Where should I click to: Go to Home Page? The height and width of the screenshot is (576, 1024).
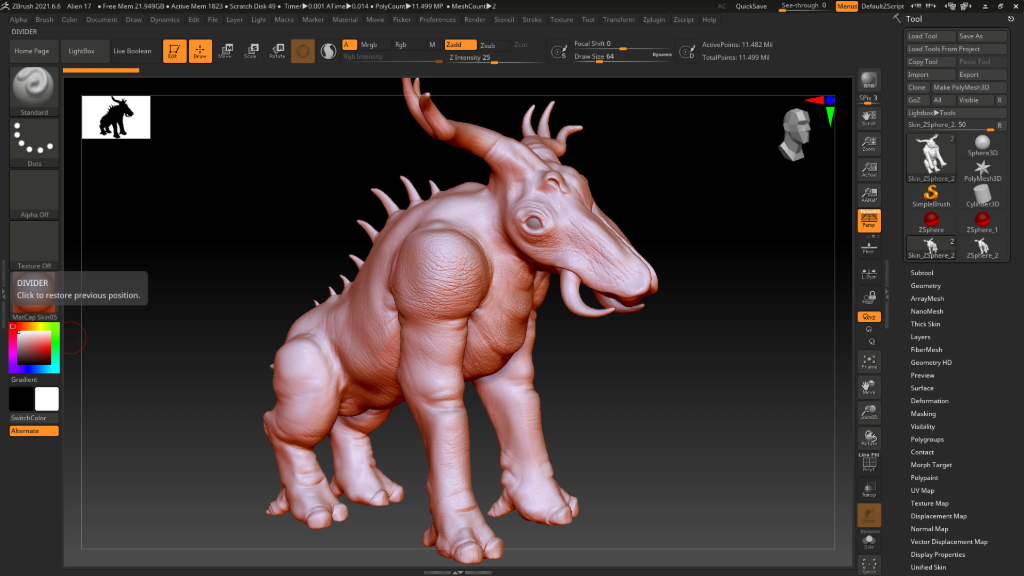pos(32,51)
